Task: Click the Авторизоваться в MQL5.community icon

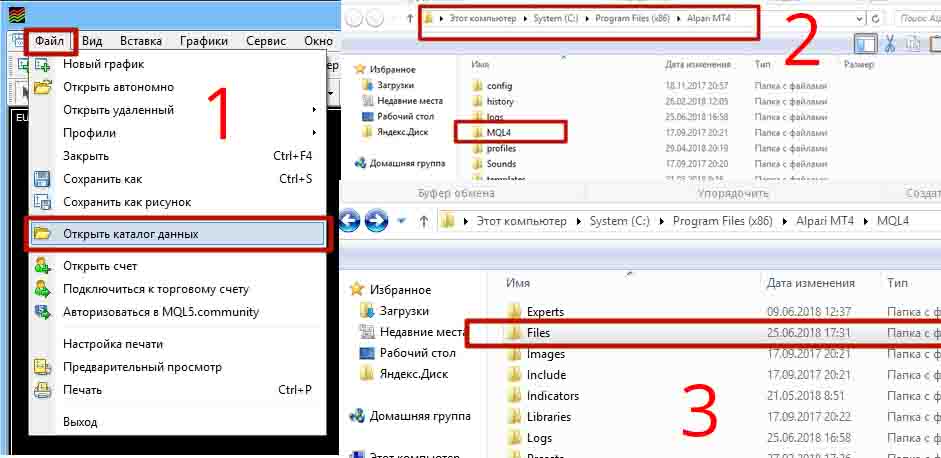Action: tap(43, 312)
